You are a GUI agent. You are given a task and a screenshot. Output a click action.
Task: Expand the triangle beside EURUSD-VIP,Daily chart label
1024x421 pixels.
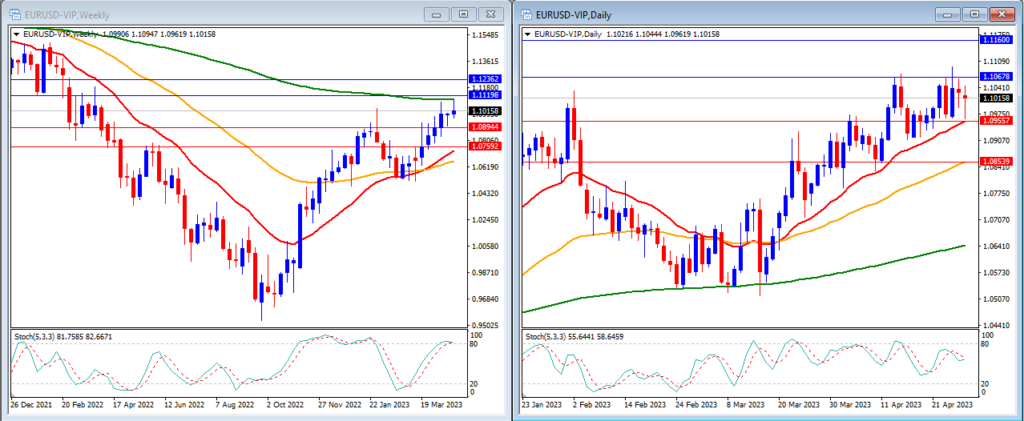pyautogui.click(x=528, y=34)
